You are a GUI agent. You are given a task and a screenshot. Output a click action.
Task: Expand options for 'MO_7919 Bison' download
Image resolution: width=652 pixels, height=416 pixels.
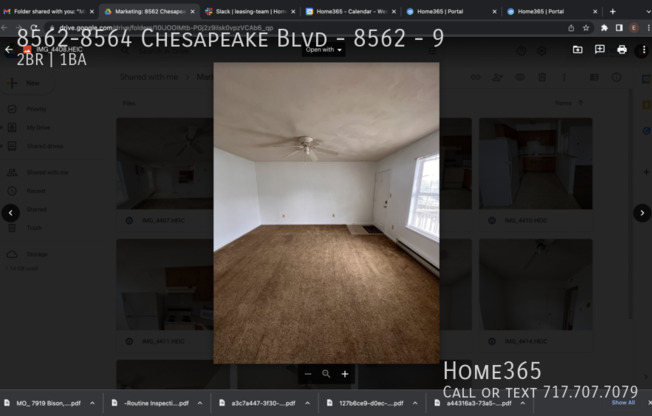coord(92,403)
